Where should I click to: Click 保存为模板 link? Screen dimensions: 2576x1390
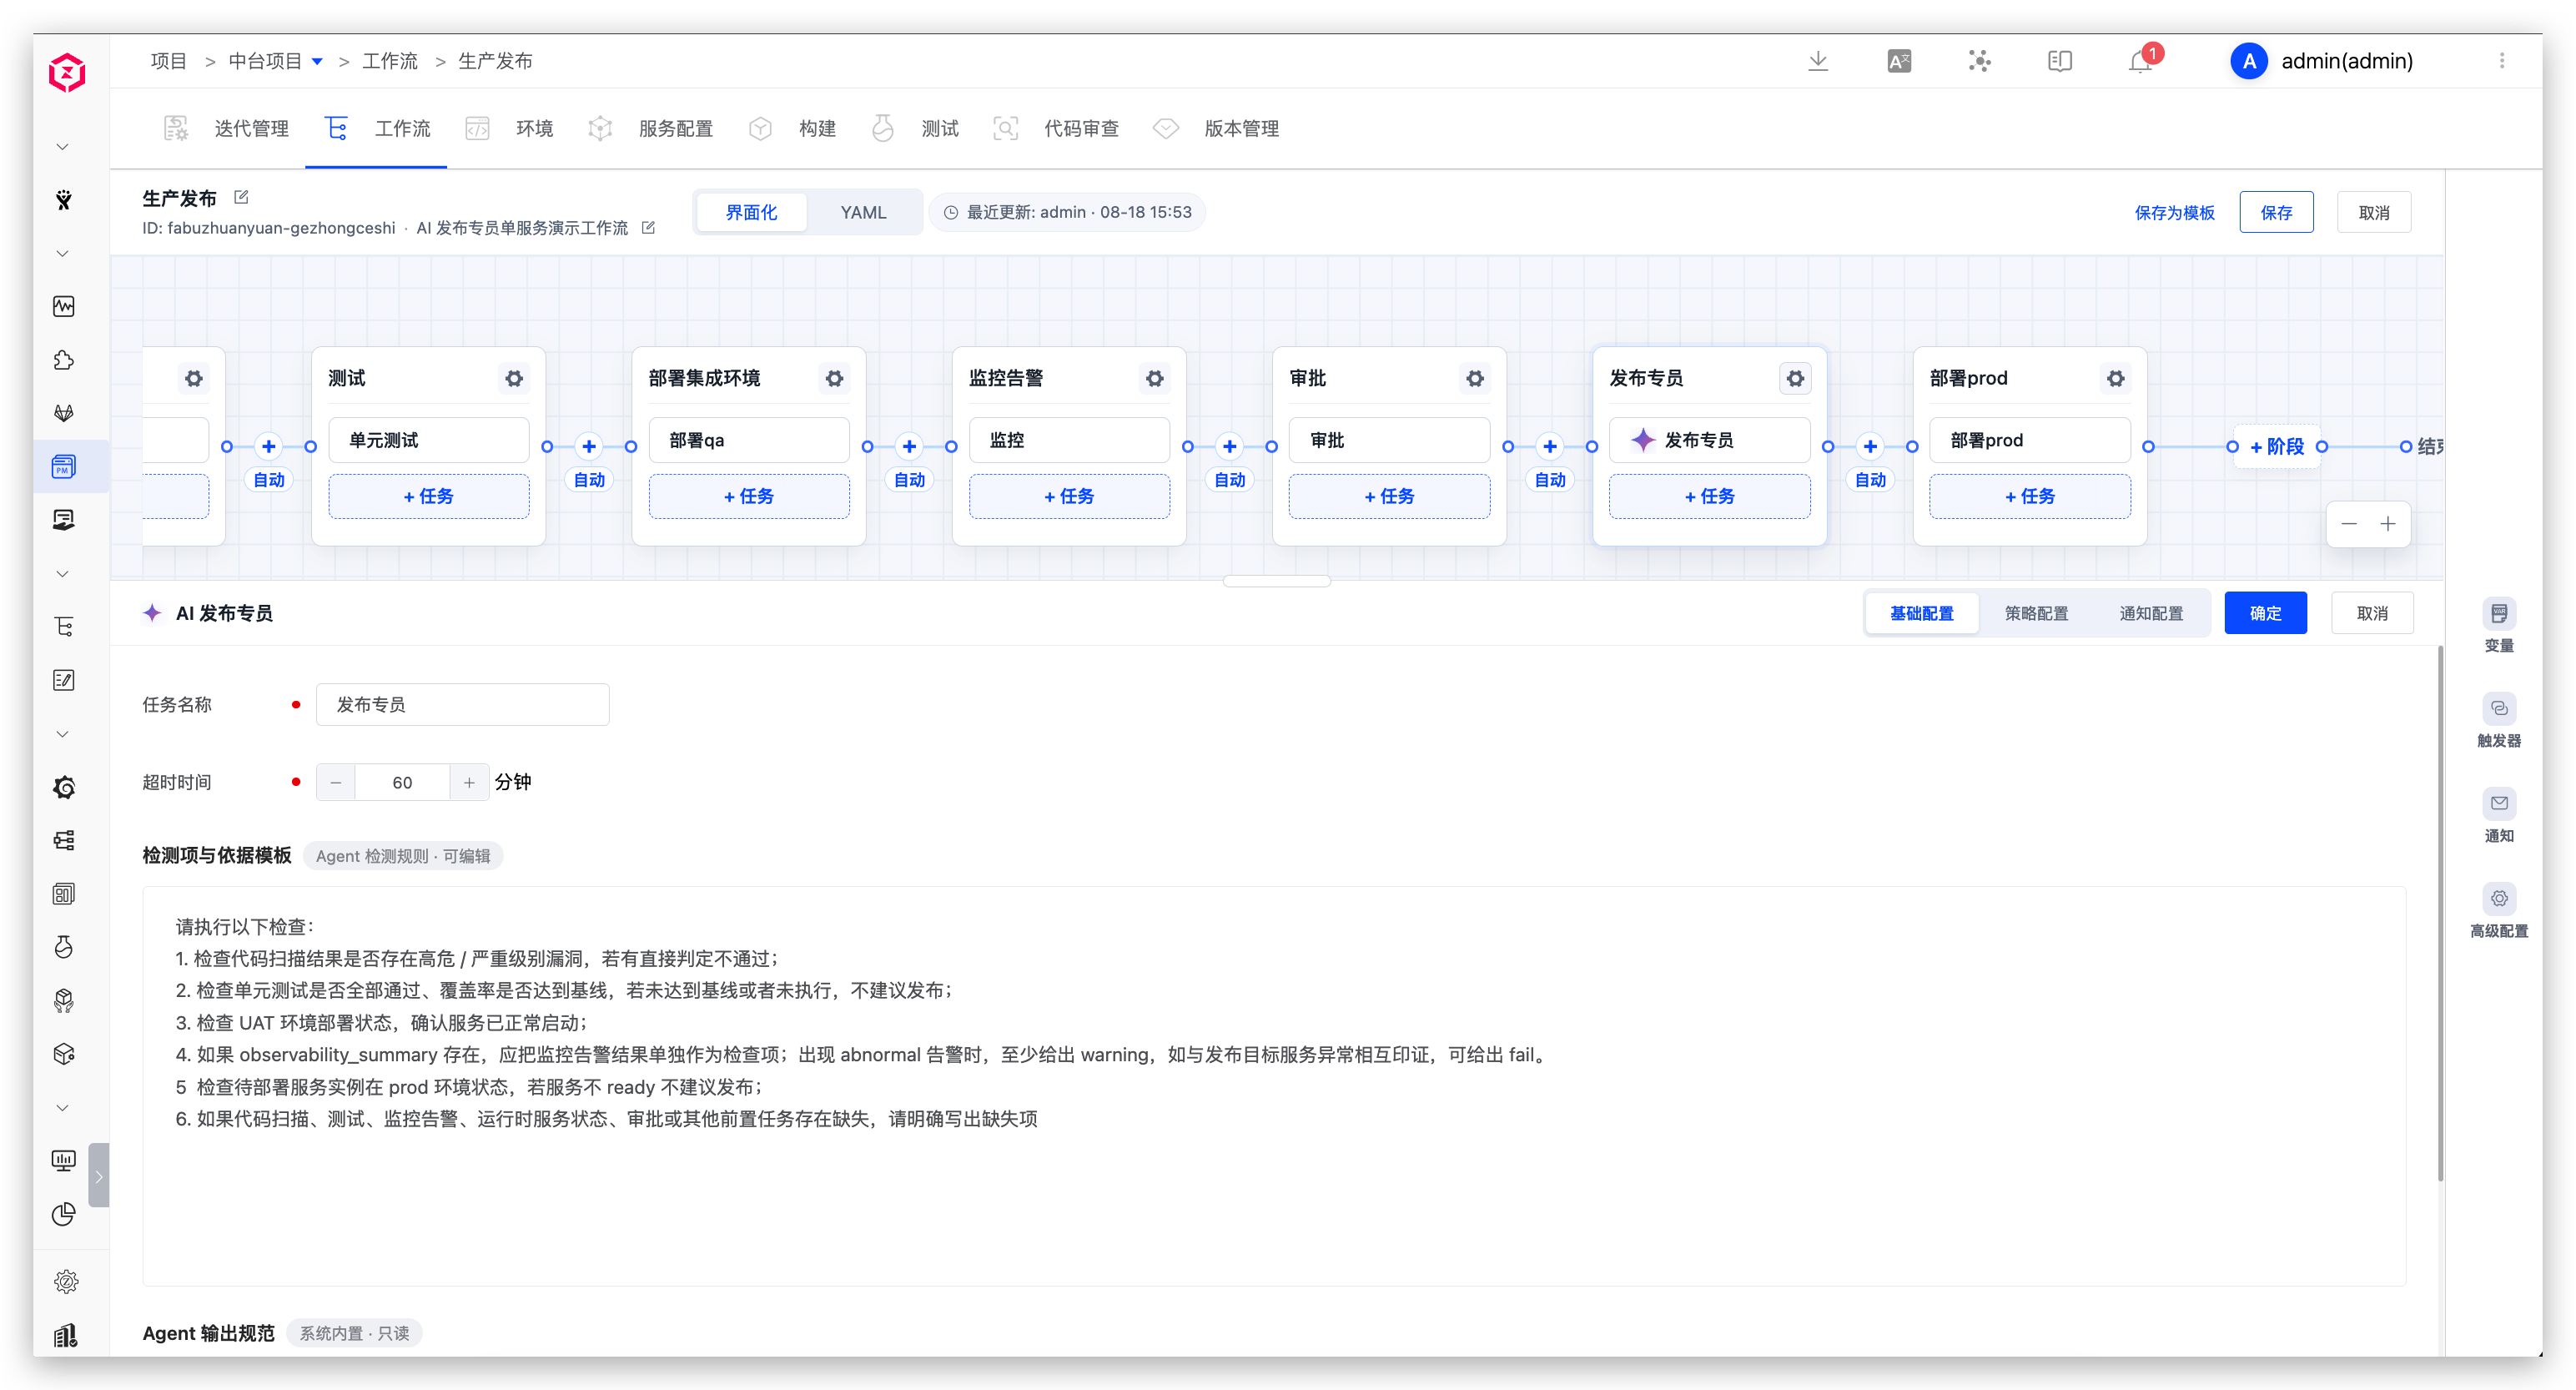pyautogui.click(x=2174, y=212)
